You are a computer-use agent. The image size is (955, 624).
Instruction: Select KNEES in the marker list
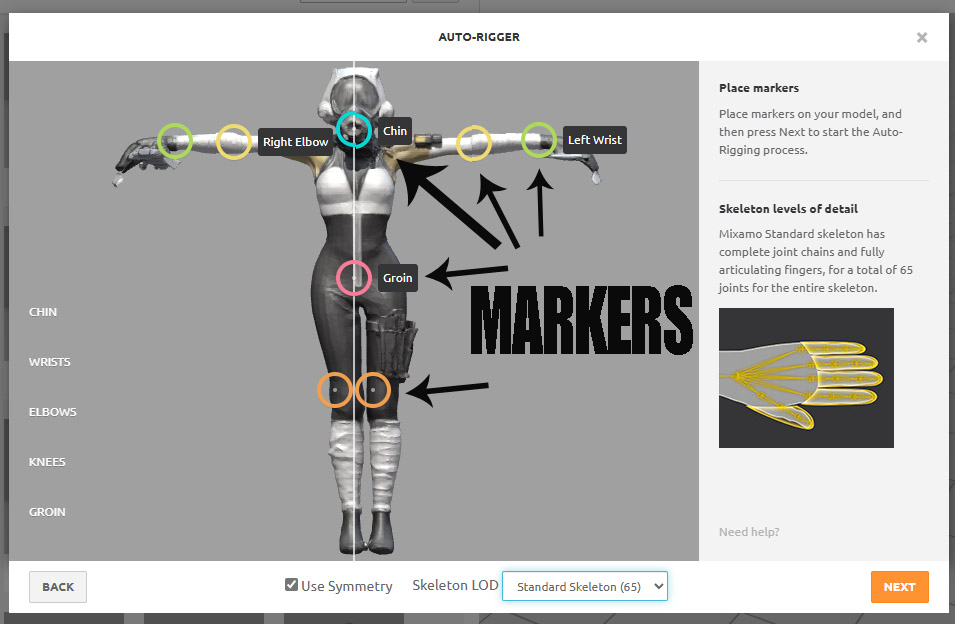pos(47,462)
